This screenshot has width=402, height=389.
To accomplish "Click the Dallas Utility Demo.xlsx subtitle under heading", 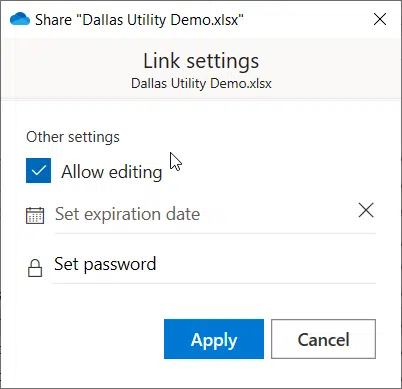I will pyautogui.click(x=201, y=83).
